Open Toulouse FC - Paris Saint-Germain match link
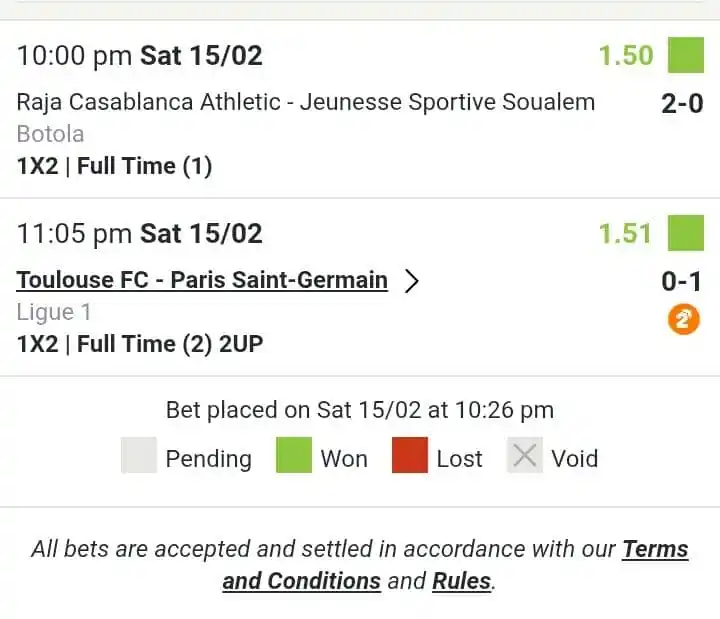Screen dimensions: 720x619 [x=202, y=280]
